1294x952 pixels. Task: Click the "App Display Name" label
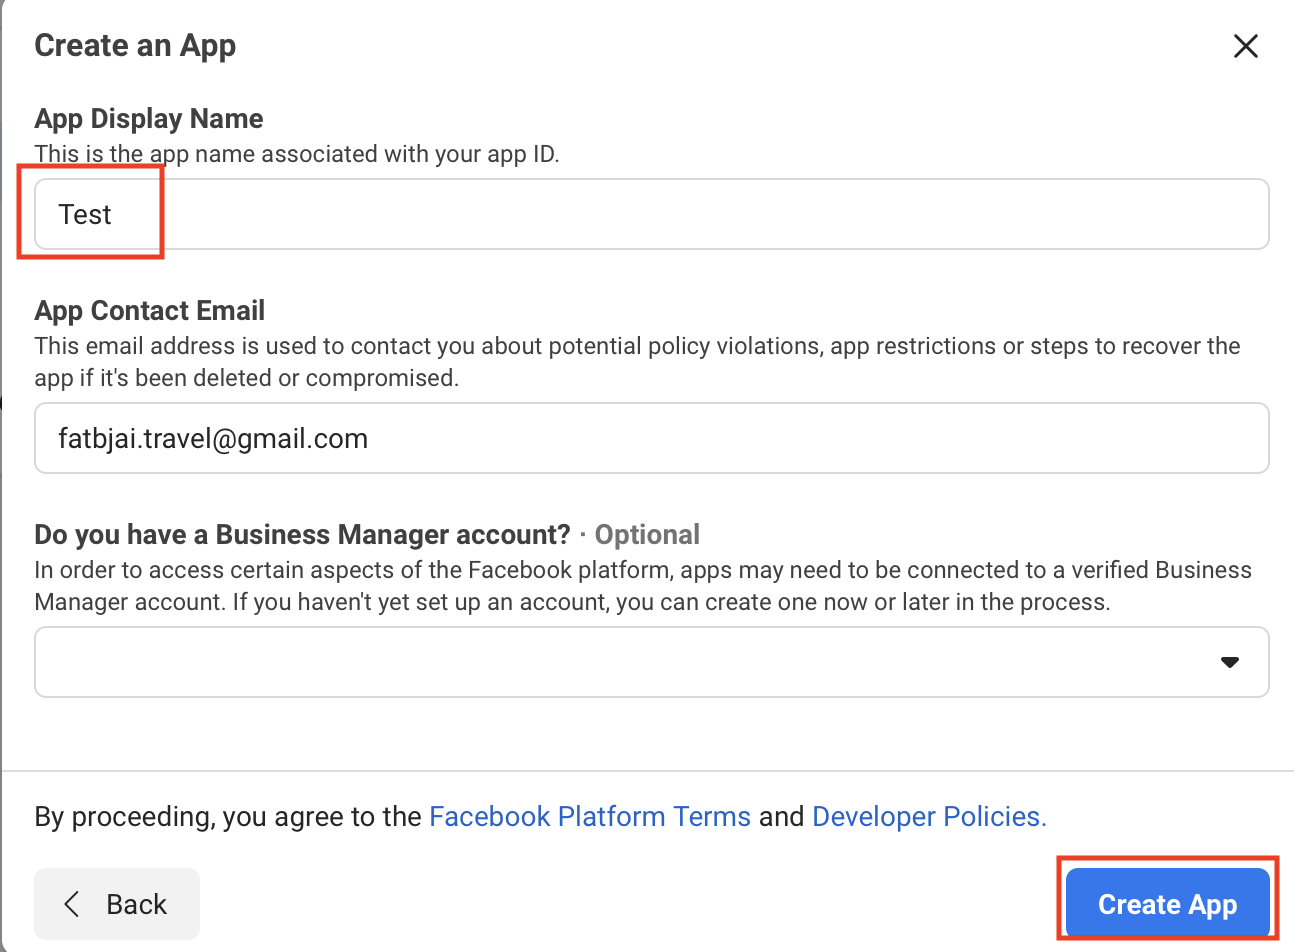point(149,118)
